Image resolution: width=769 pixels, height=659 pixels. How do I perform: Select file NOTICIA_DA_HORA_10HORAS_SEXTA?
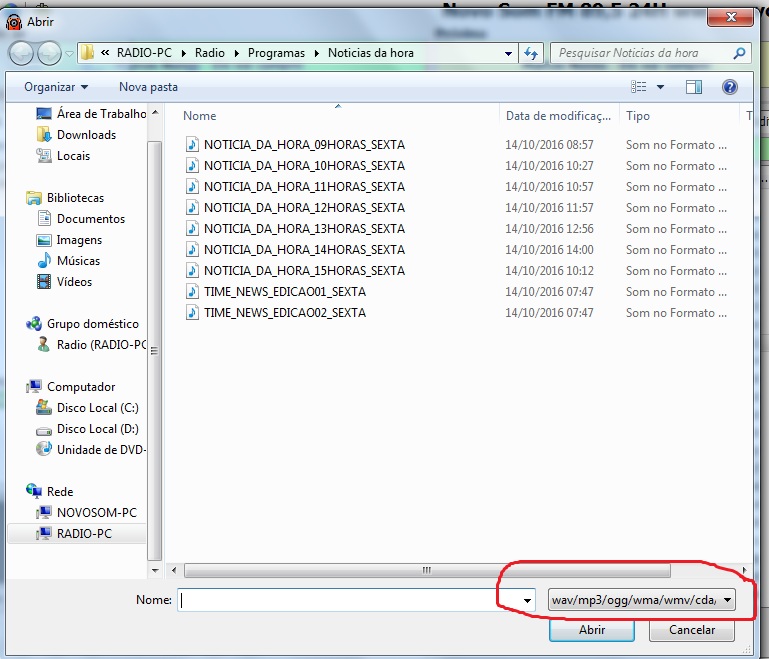(x=304, y=166)
